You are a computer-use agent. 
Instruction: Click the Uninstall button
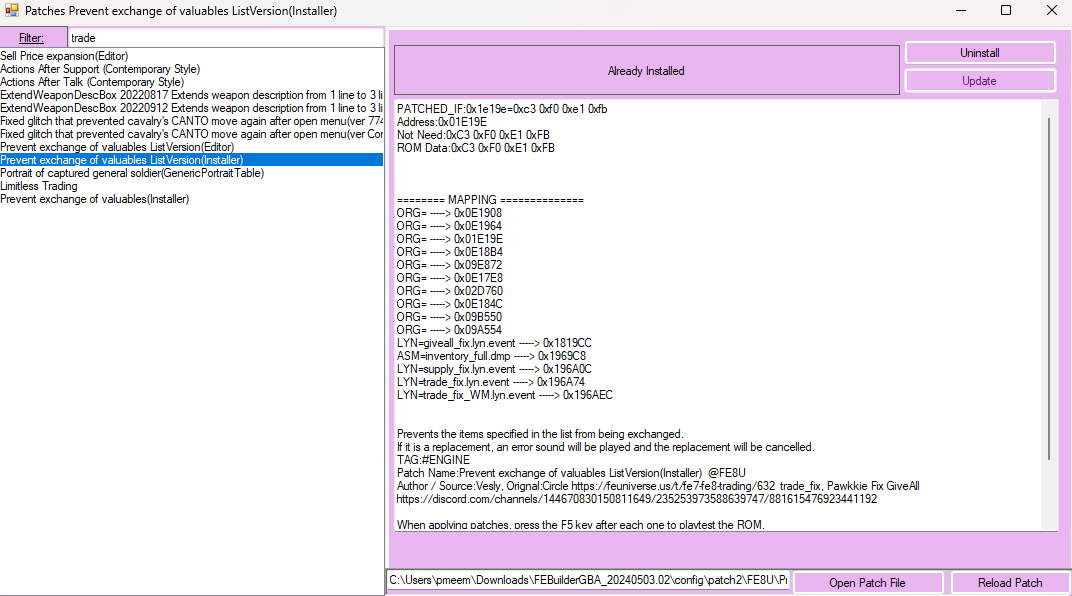click(x=980, y=53)
